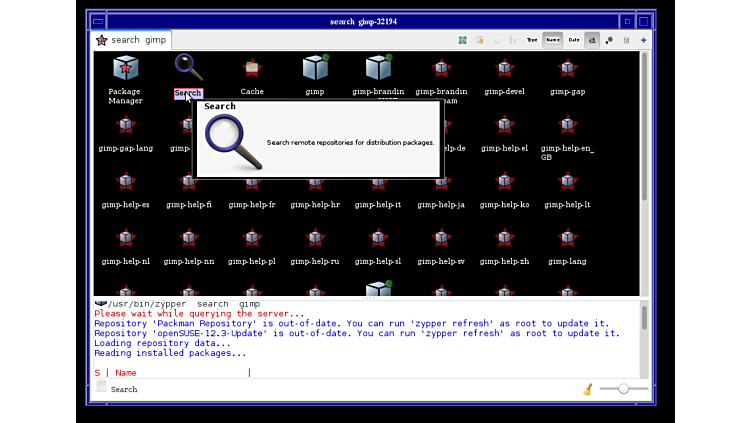
Task: Click the window menu button in title bar
Action: click(x=98, y=21)
